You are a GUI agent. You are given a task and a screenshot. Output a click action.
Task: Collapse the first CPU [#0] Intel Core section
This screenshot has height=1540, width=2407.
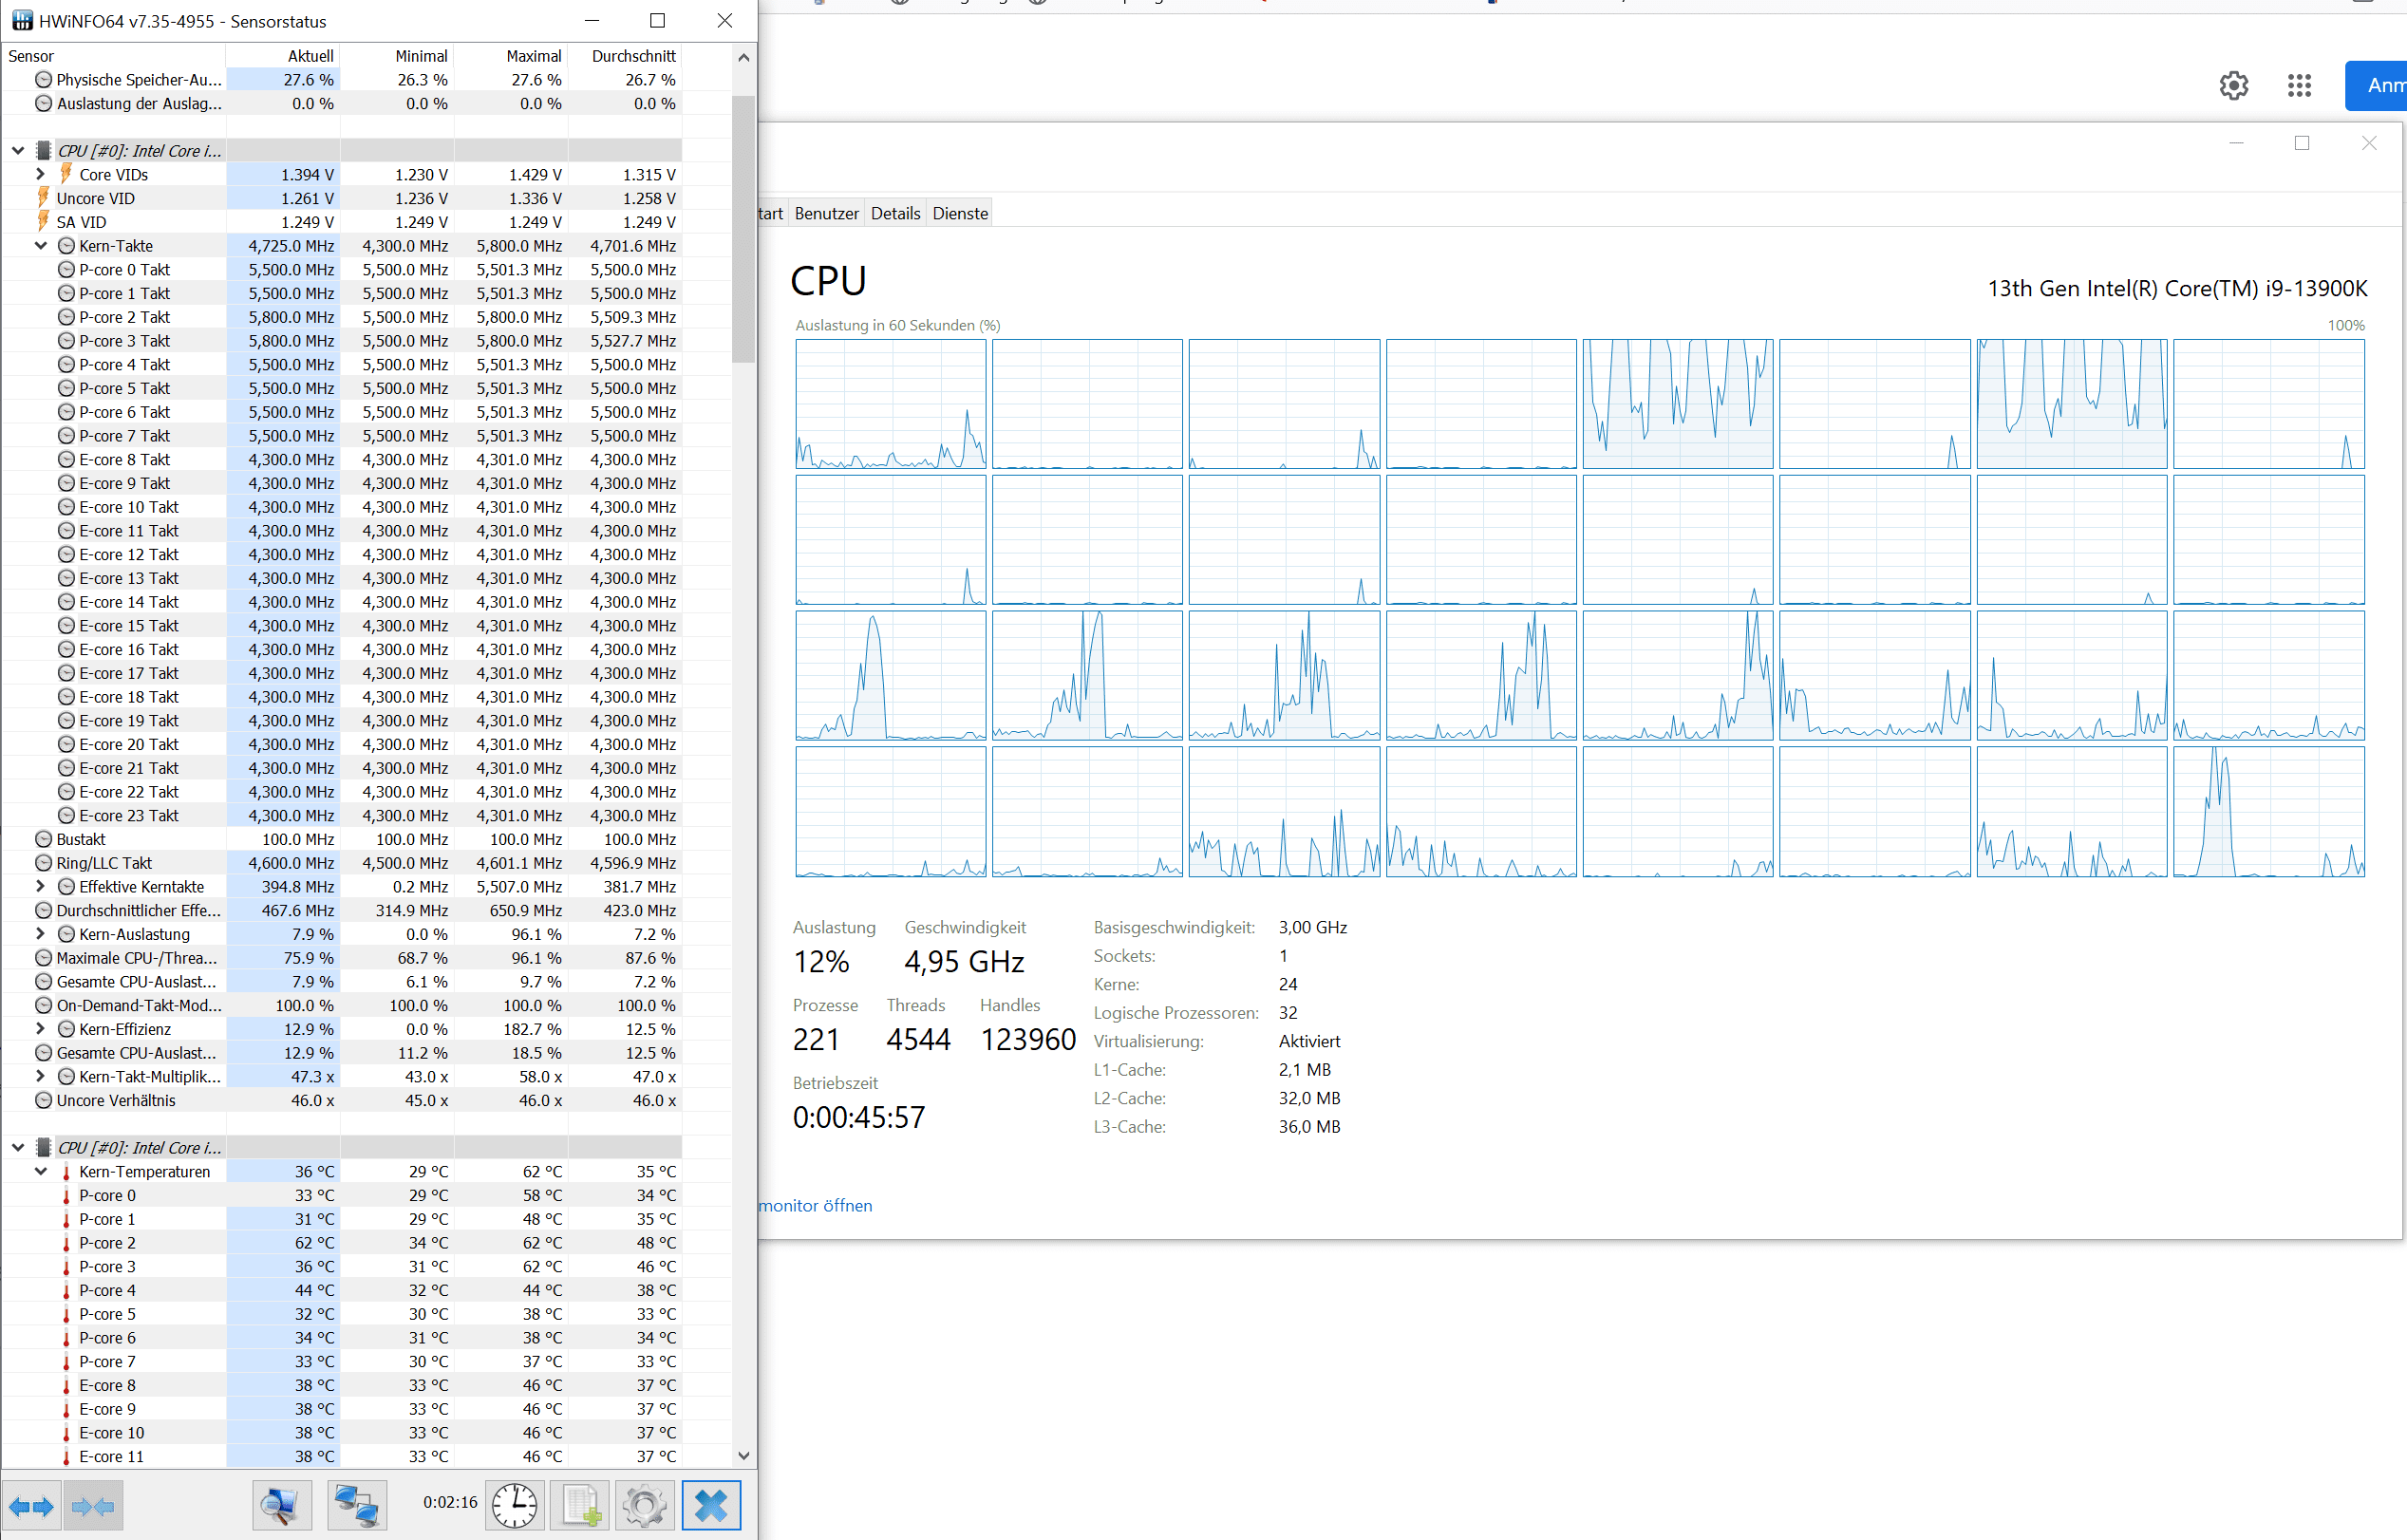18,150
